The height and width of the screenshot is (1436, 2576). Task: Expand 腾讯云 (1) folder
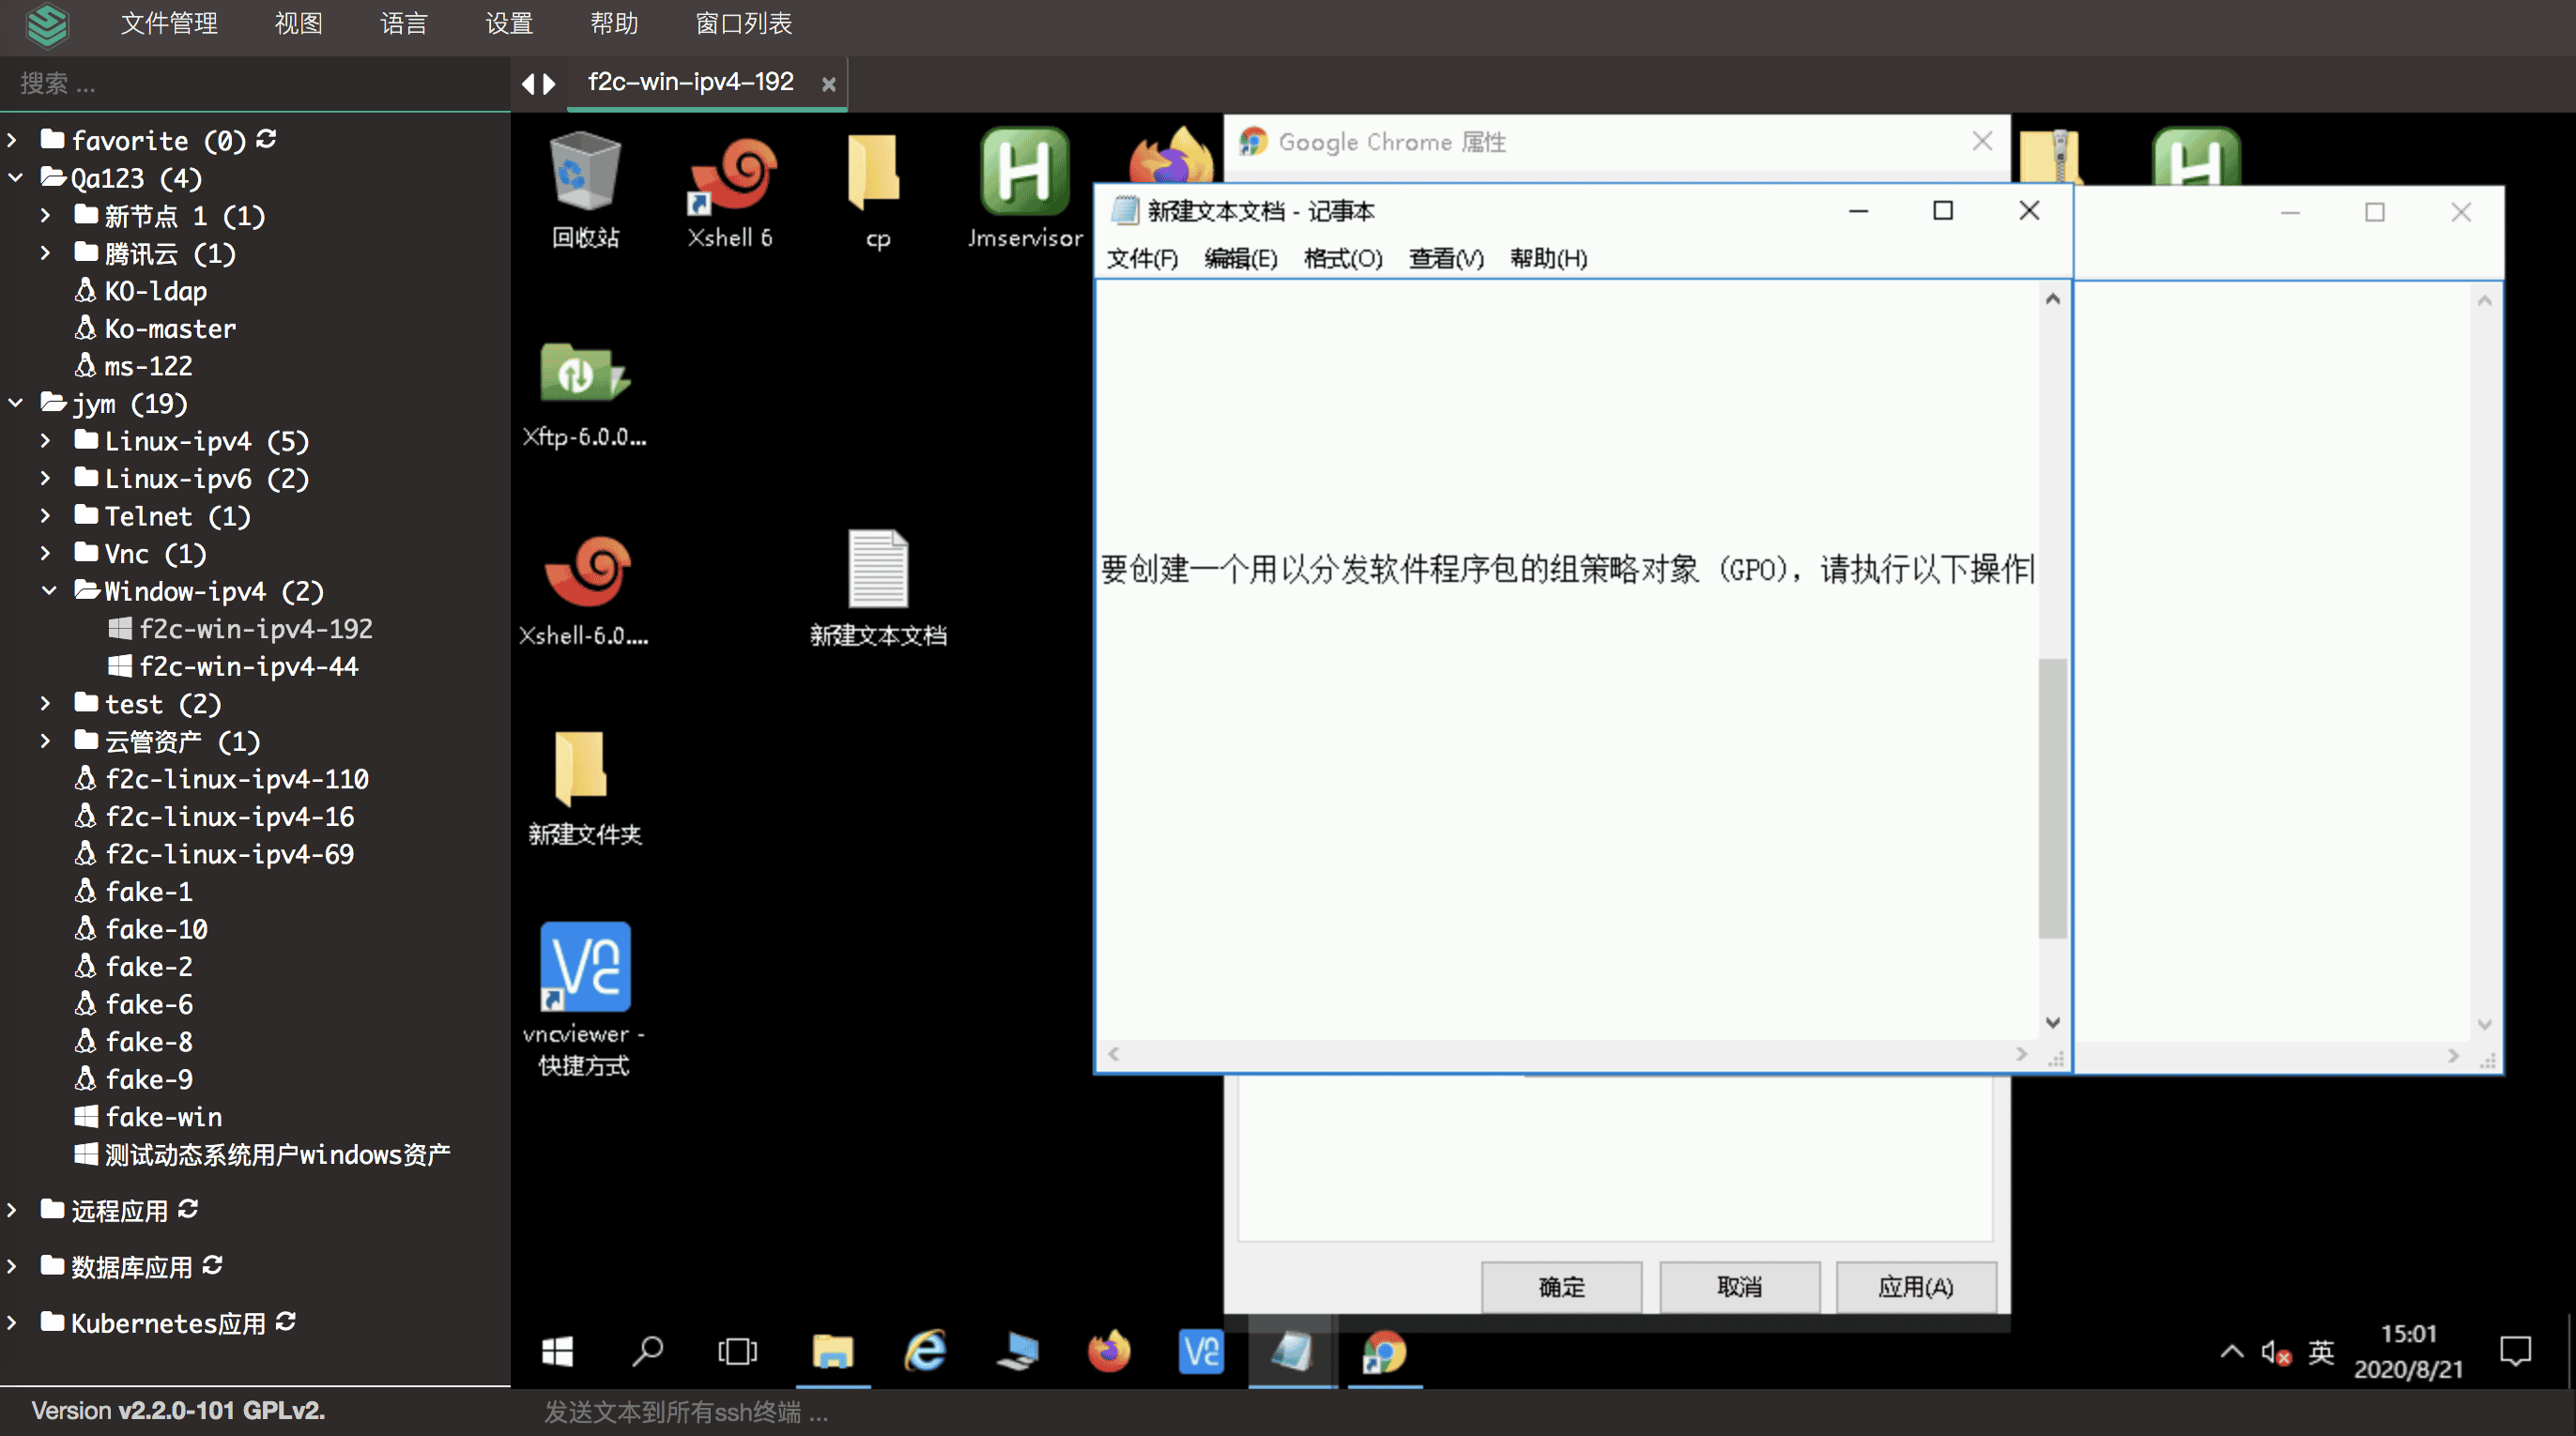tap(45, 253)
